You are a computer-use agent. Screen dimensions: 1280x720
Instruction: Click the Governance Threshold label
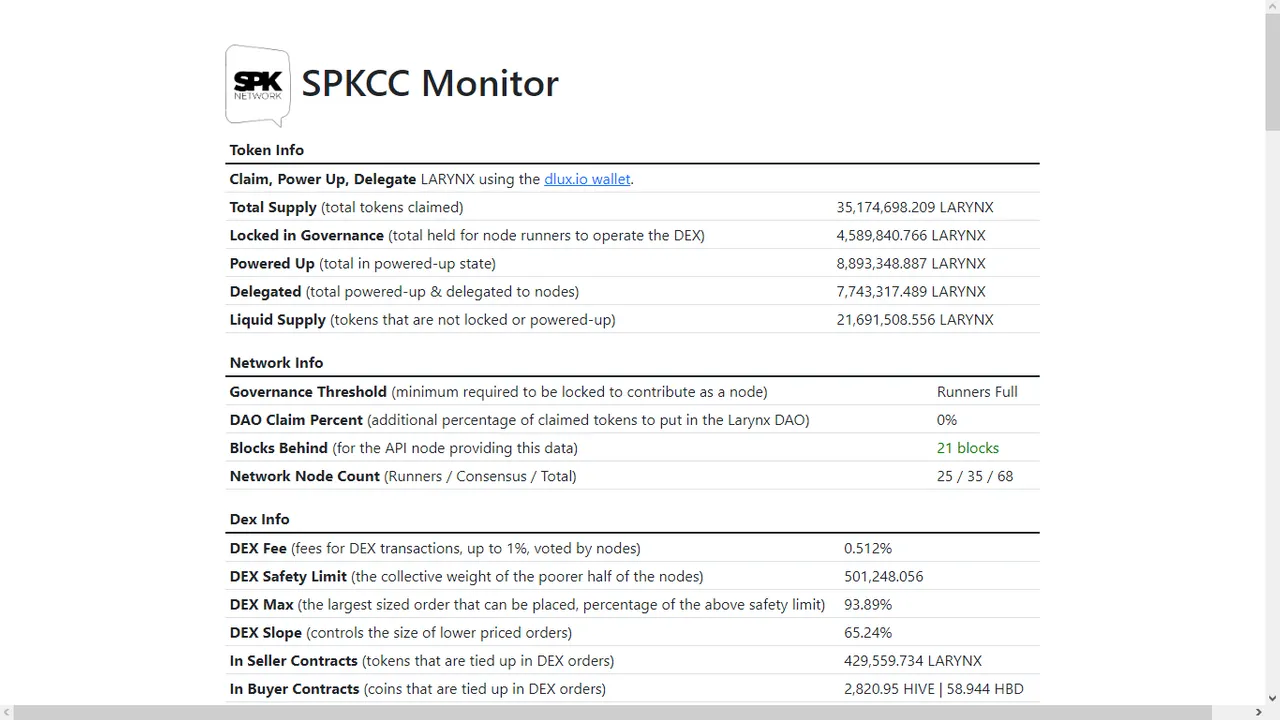tap(308, 392)
